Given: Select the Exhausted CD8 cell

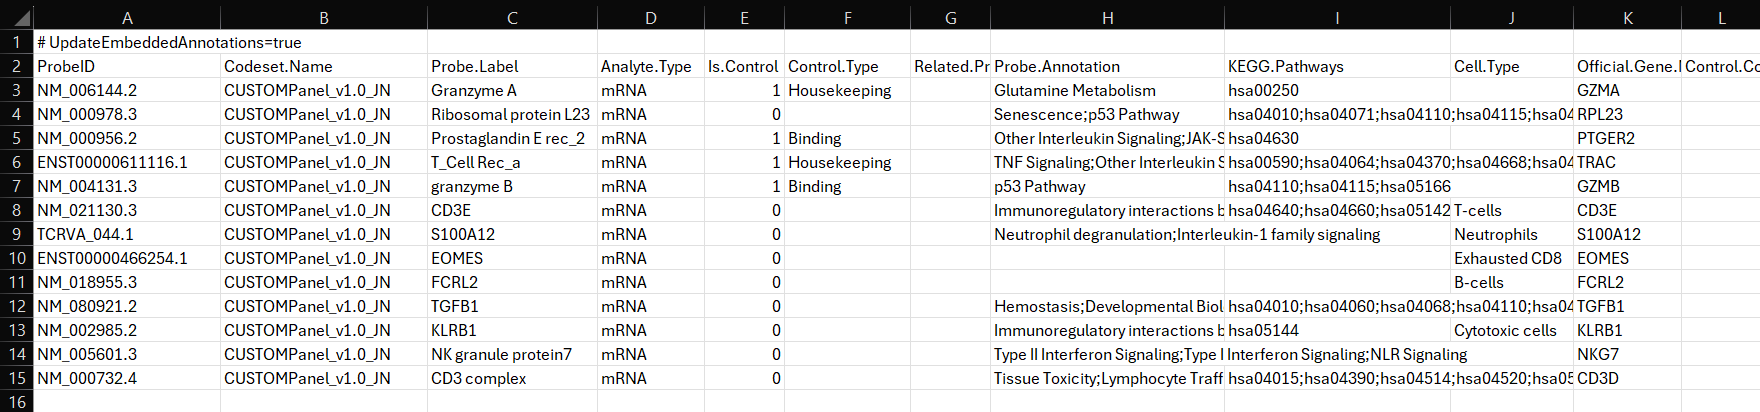Looking at the screenshot, I should click(1512, 258).
